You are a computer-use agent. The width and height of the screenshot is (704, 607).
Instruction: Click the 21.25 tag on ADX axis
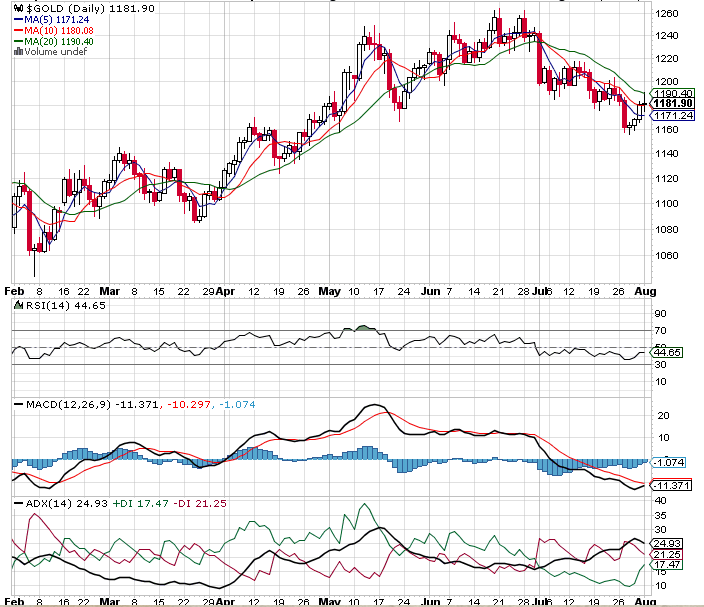pos(667,554)
